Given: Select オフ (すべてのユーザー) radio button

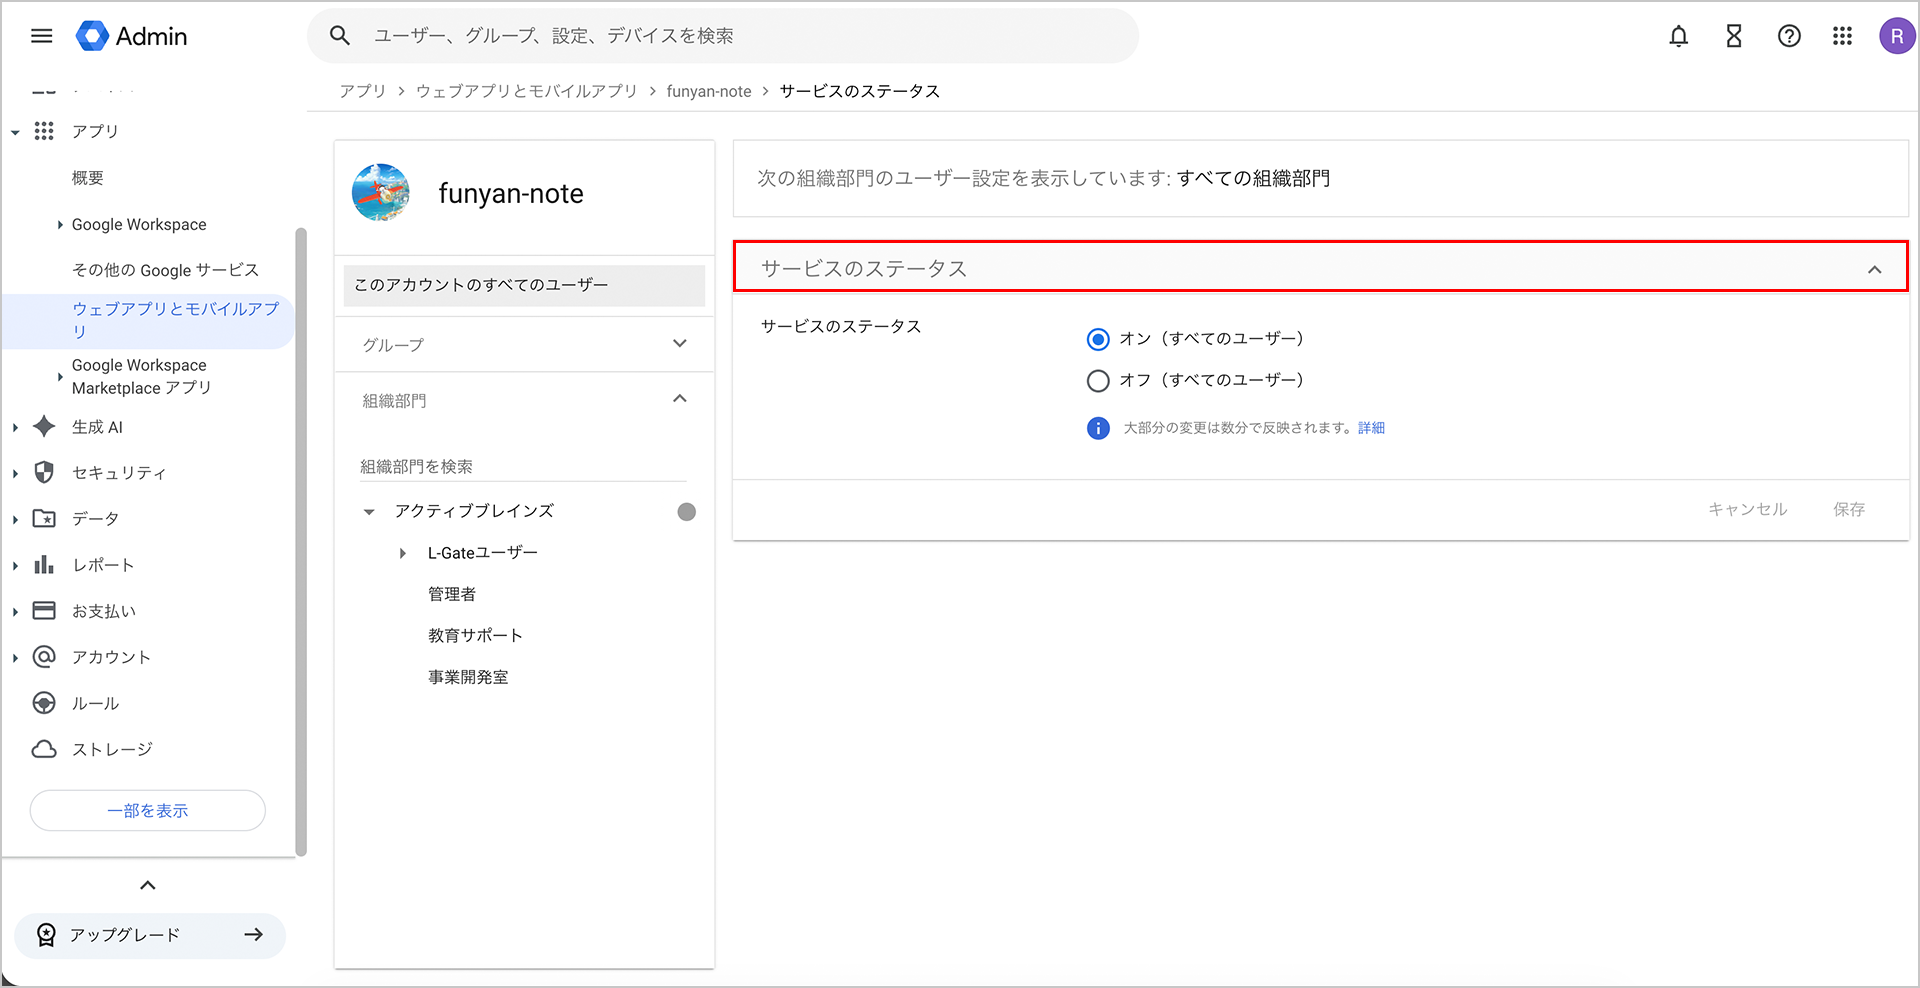Looking at the screenshot, I should coord(1098,381).
